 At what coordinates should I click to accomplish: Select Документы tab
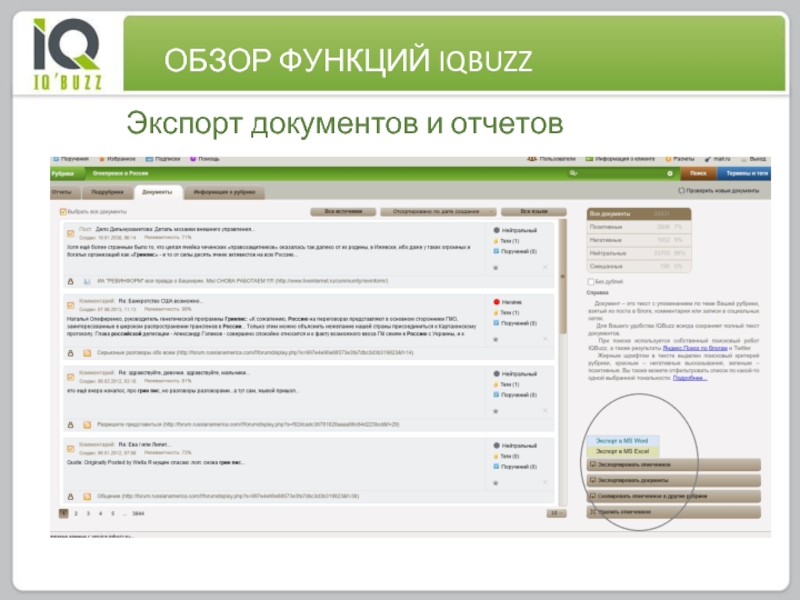(x=157, y=192)
